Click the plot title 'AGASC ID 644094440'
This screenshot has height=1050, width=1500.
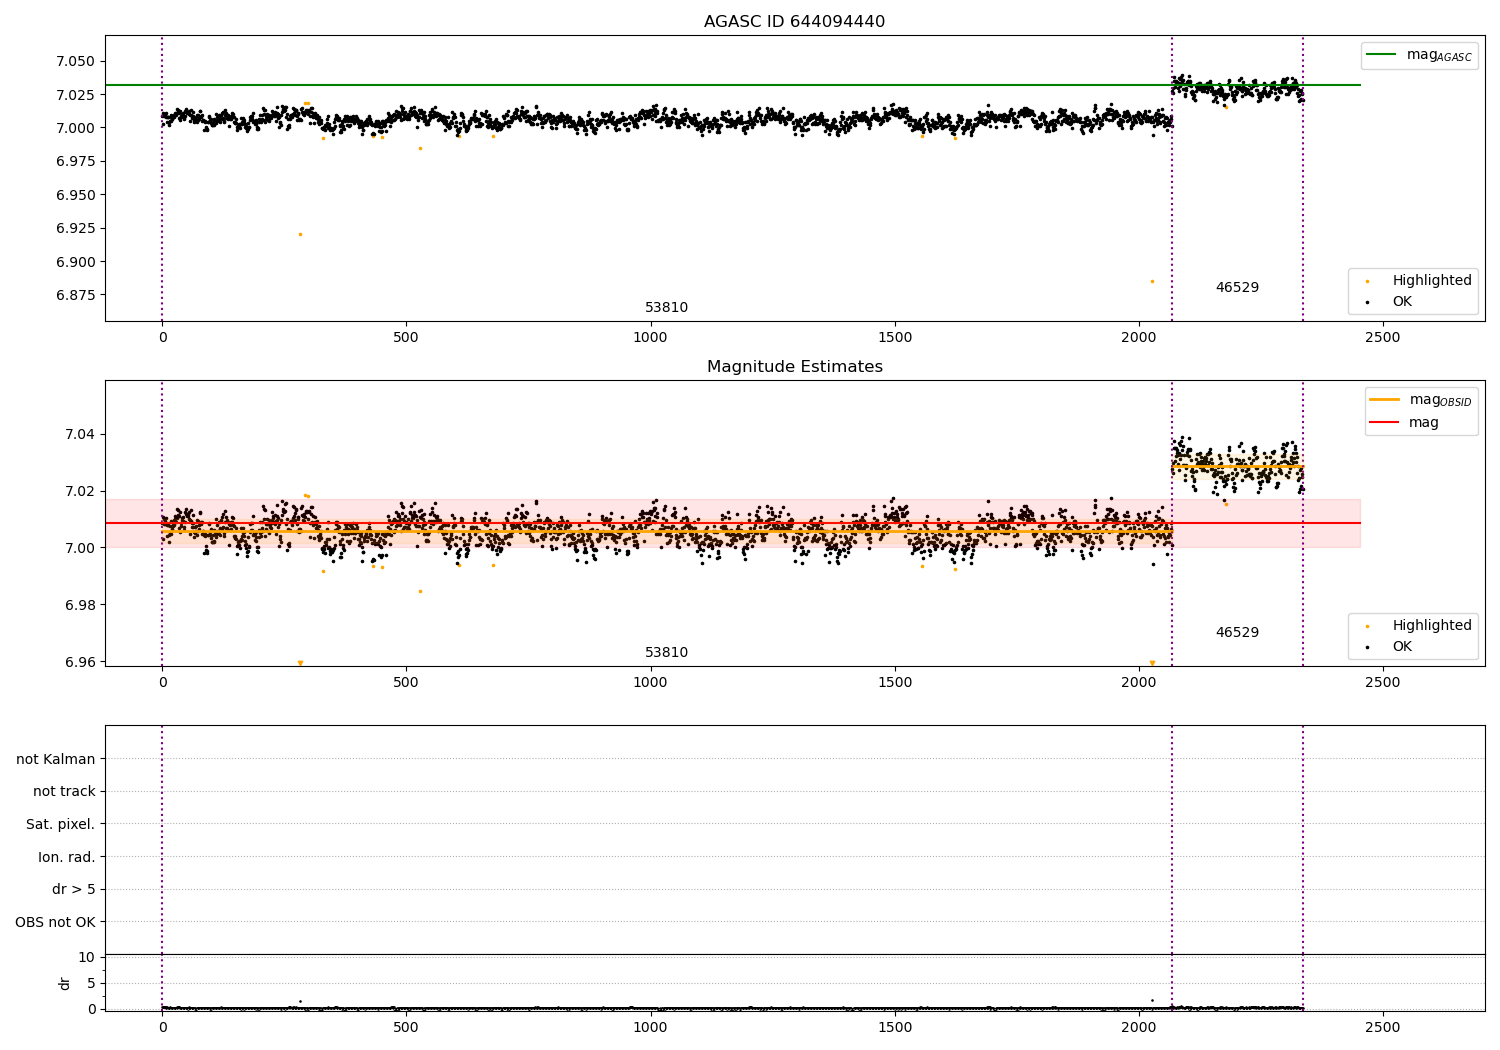(x=794, y=22)
